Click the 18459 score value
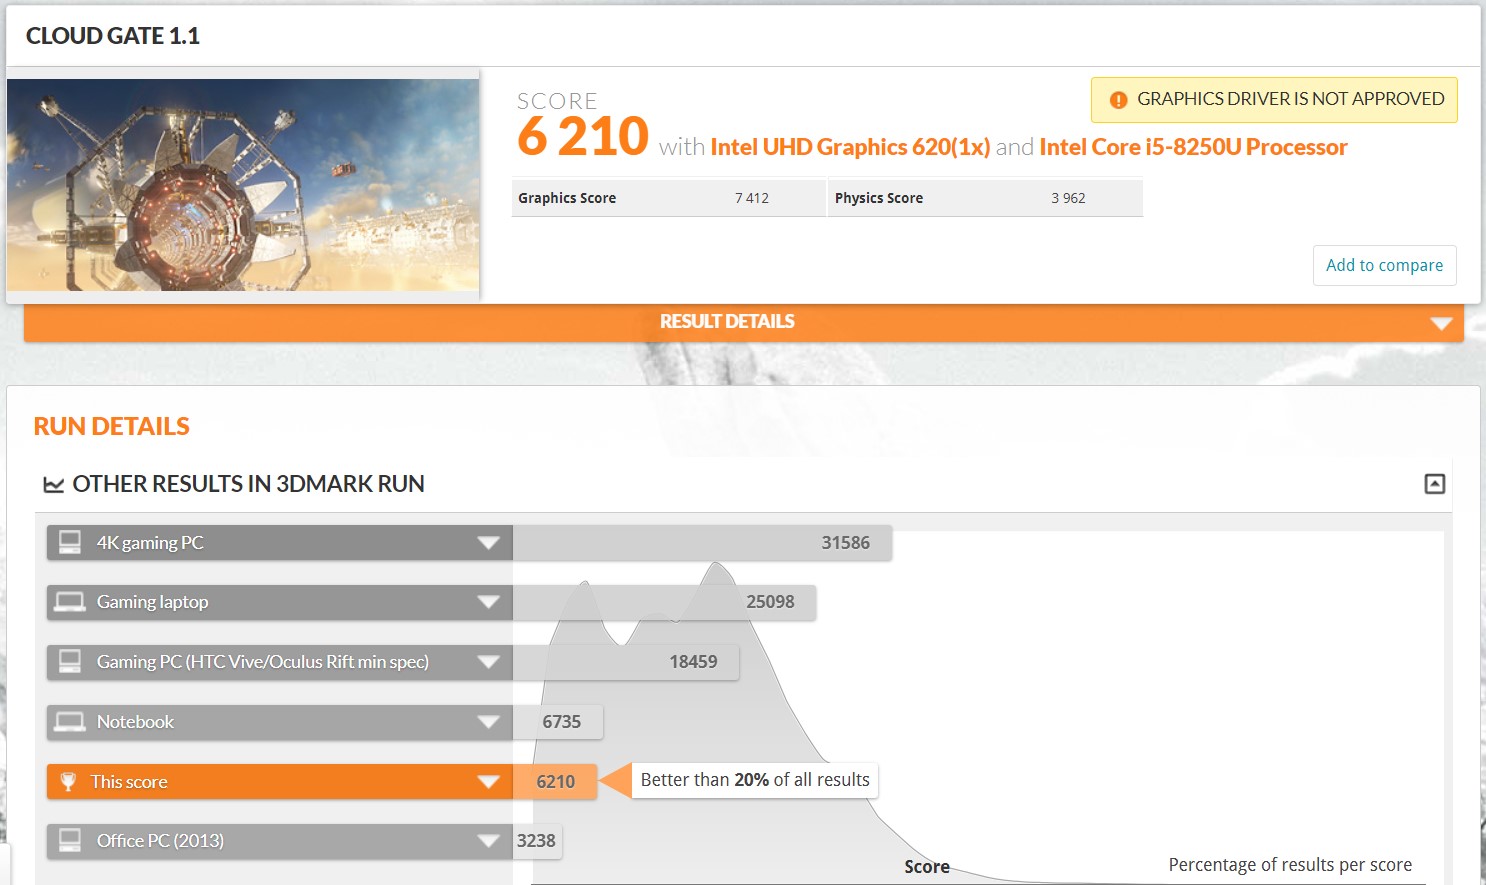The width and height of the screenshot is (1486, 885). pyautogui.click(x=693, y=662)
